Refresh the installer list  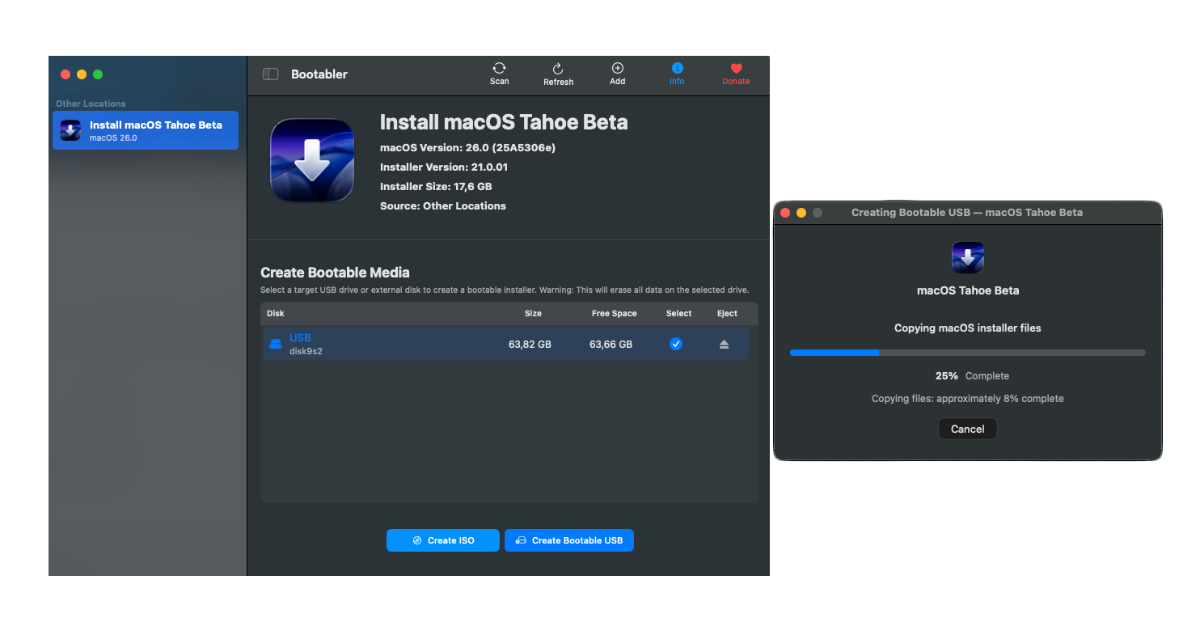tap(558, 73)
